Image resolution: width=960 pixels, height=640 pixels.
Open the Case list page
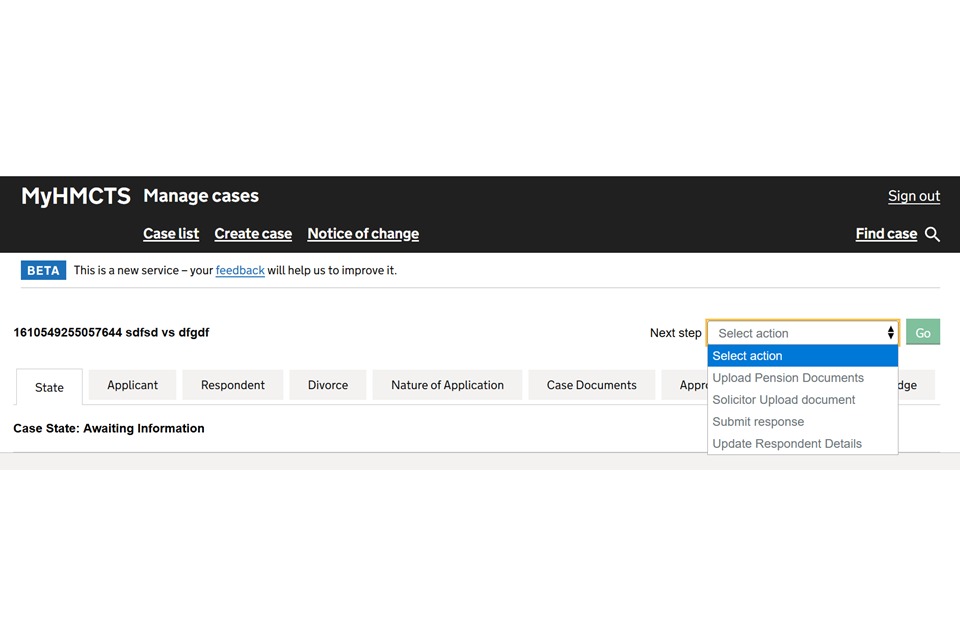(x=171, y=234)
